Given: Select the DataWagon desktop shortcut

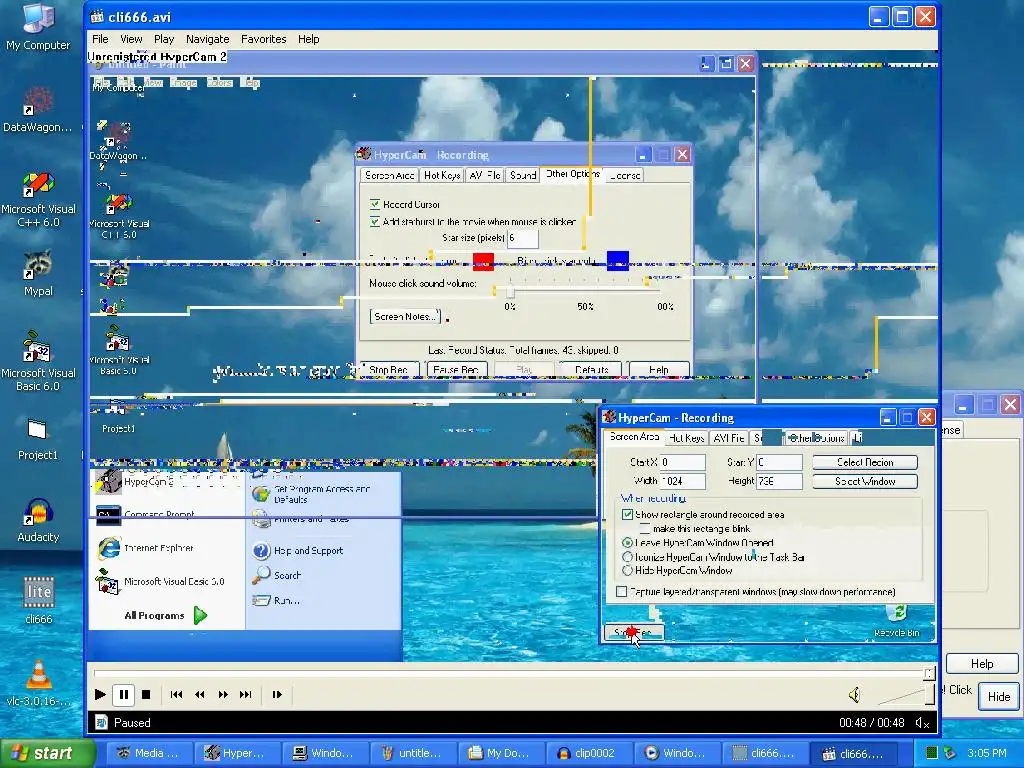Looking at the screenshot, I should pos(38,110).
